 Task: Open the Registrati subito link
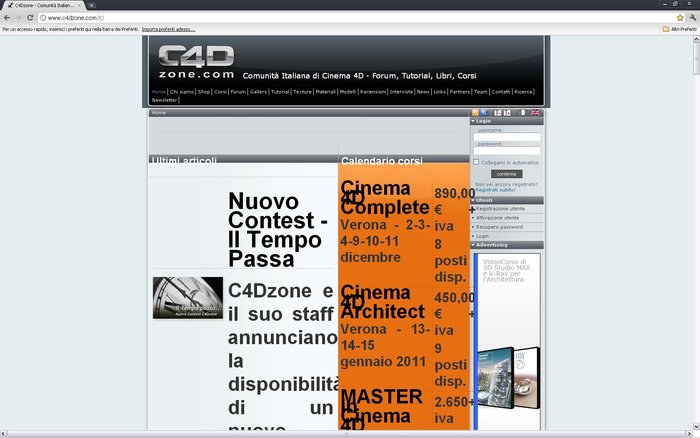coord(495,190)
